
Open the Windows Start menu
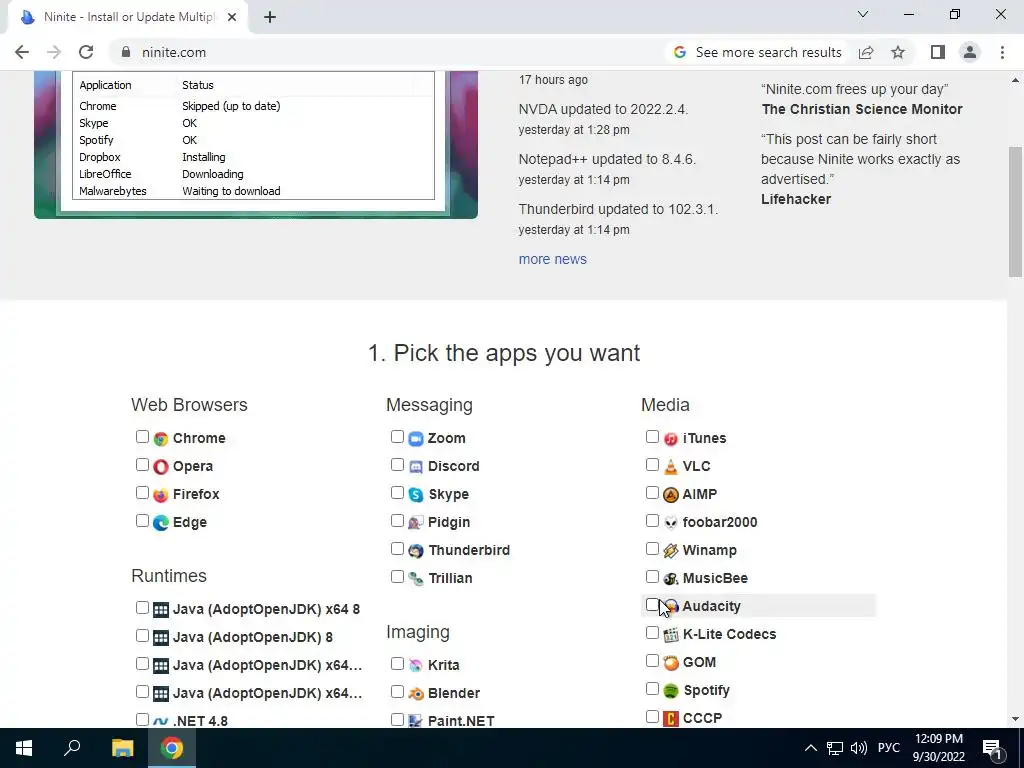[24, 748]
